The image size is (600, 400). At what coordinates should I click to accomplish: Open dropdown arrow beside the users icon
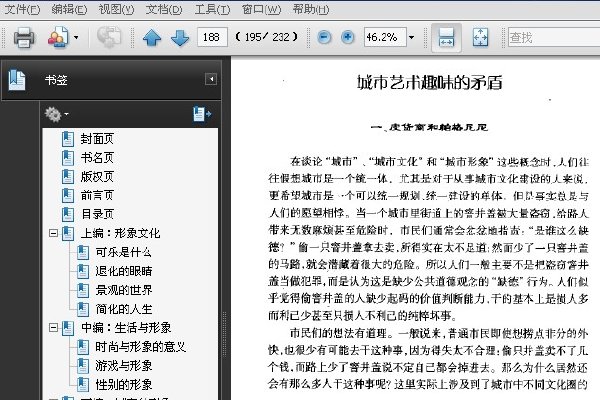(x=76, y=38)
